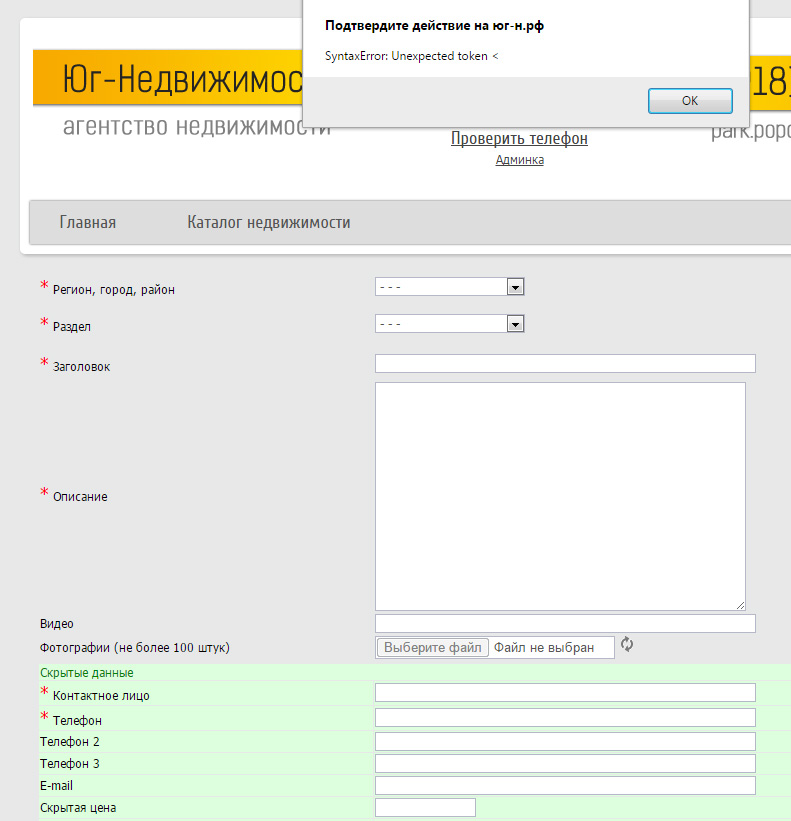
Task: Click the Телефон 2 input field
Action: coord(565,741)
